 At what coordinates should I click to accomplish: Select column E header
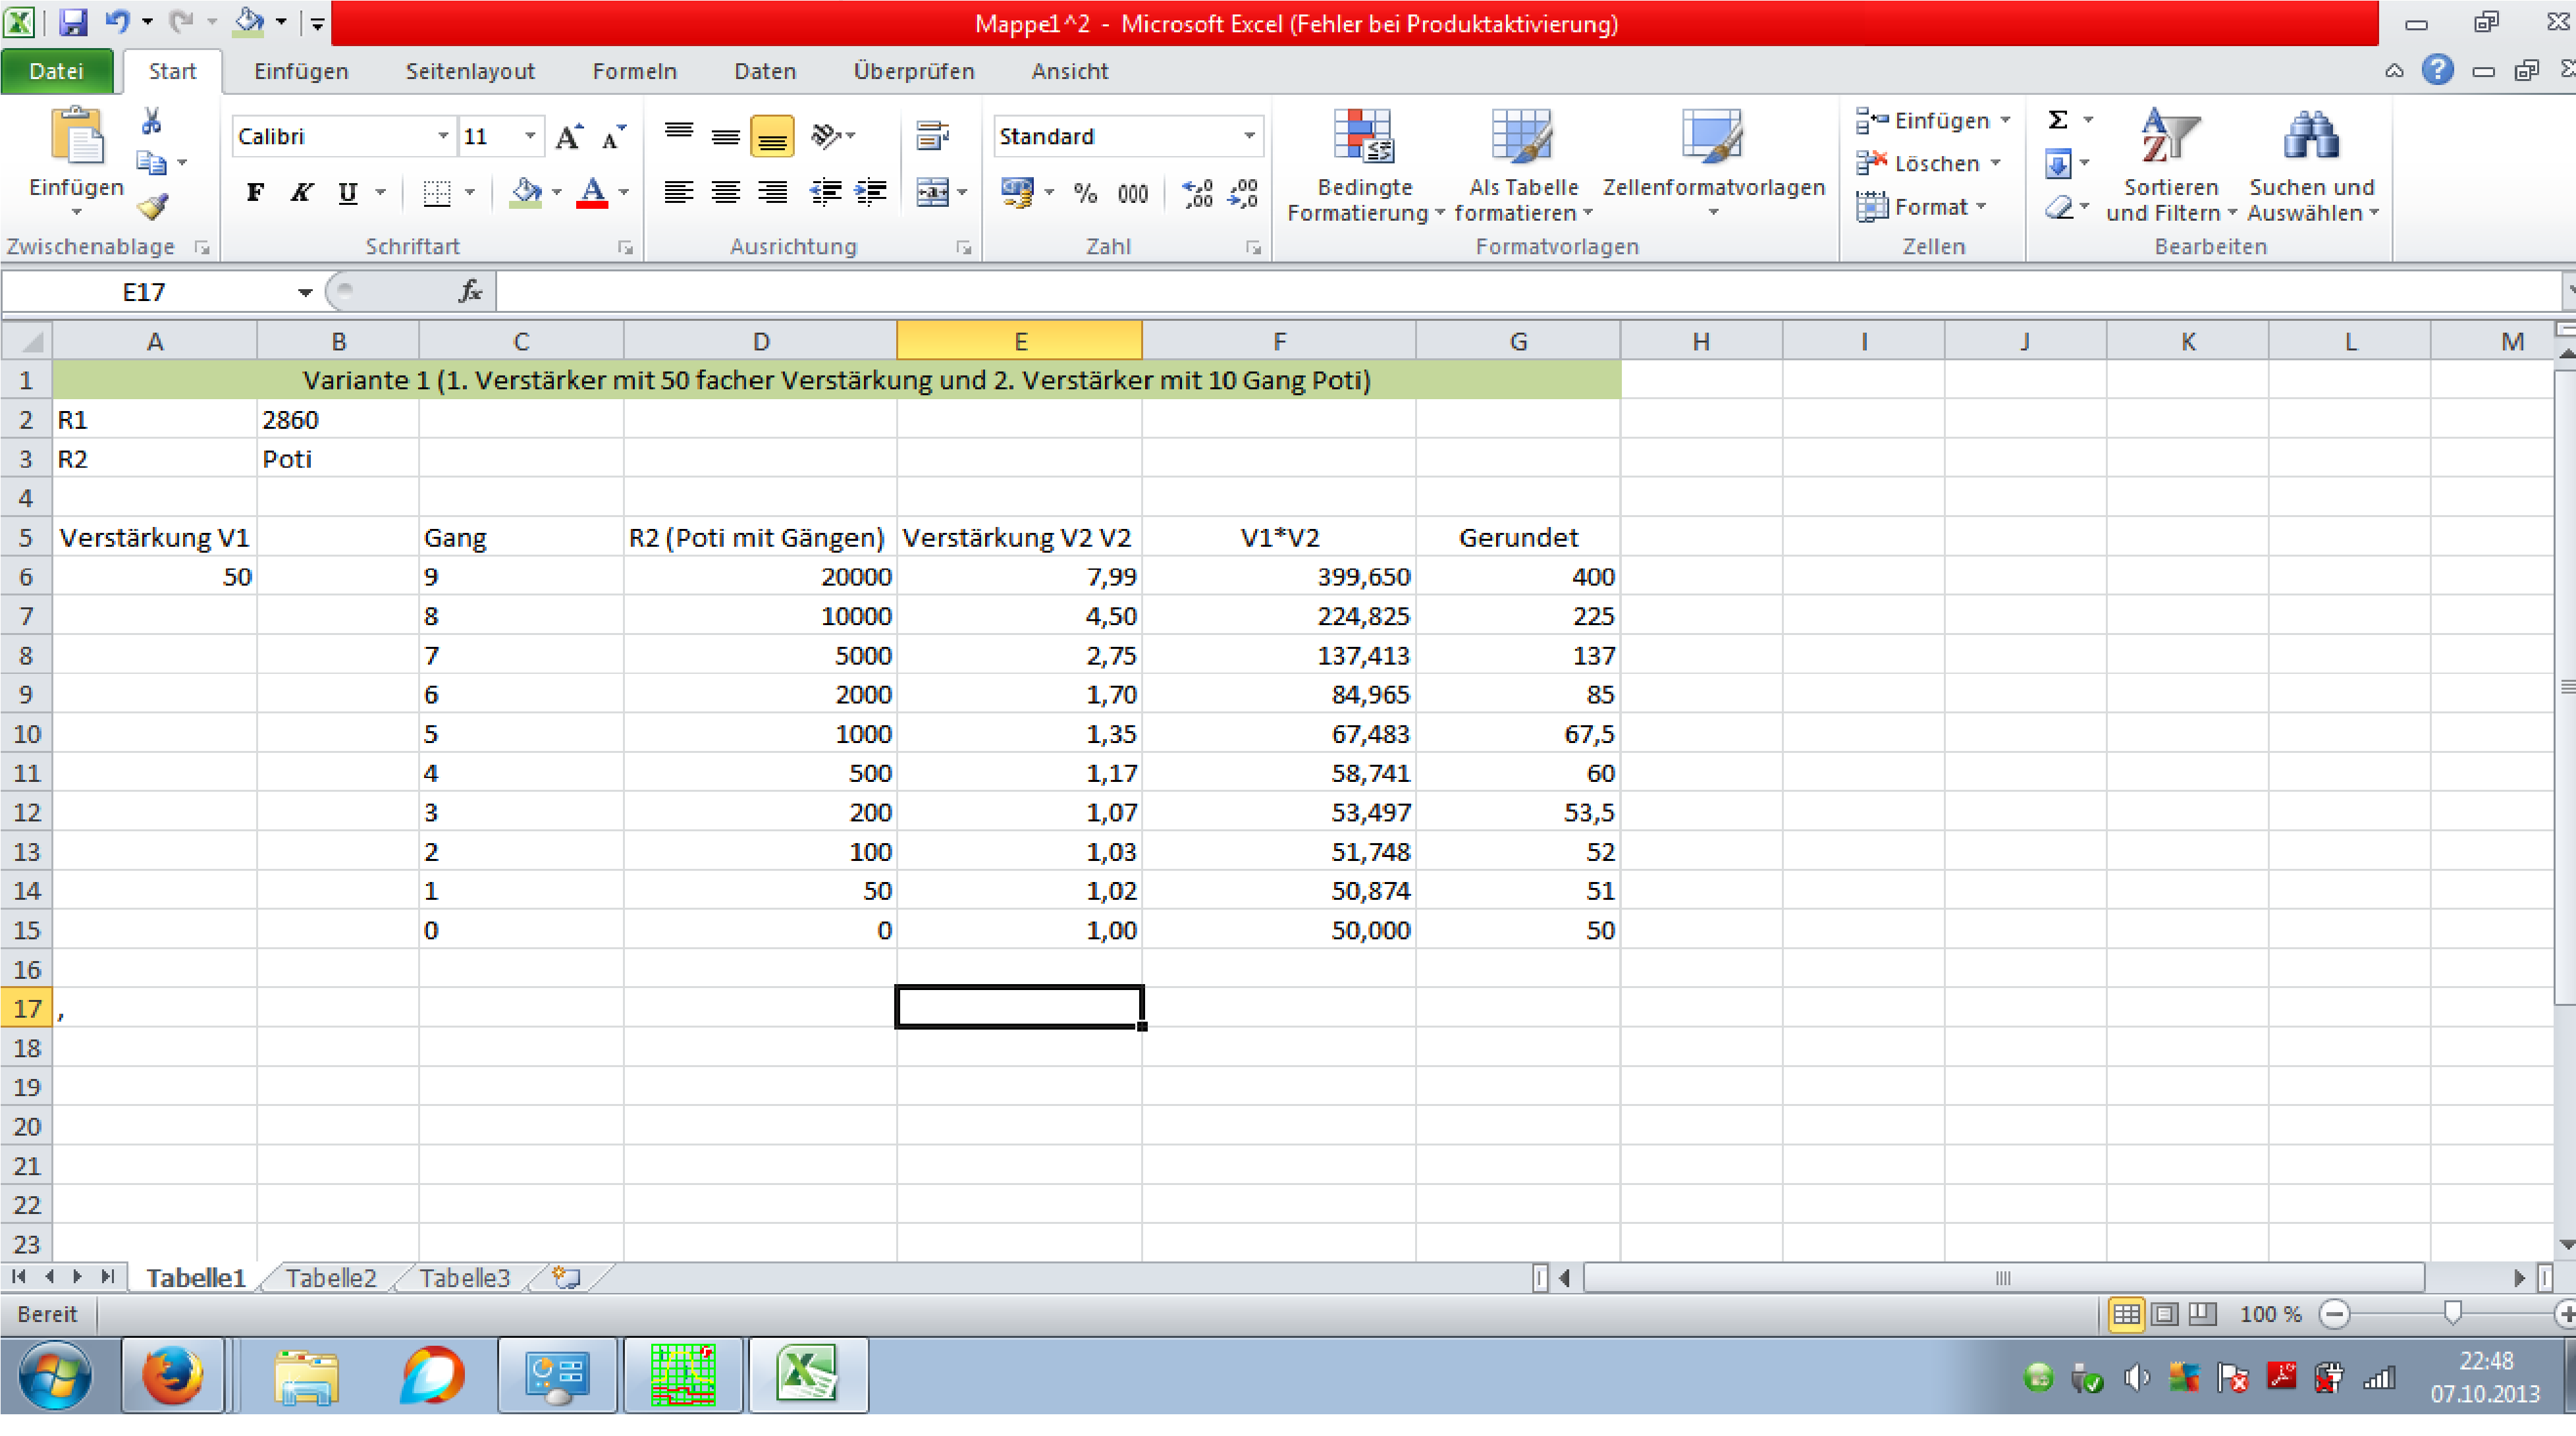point(1019,341)
